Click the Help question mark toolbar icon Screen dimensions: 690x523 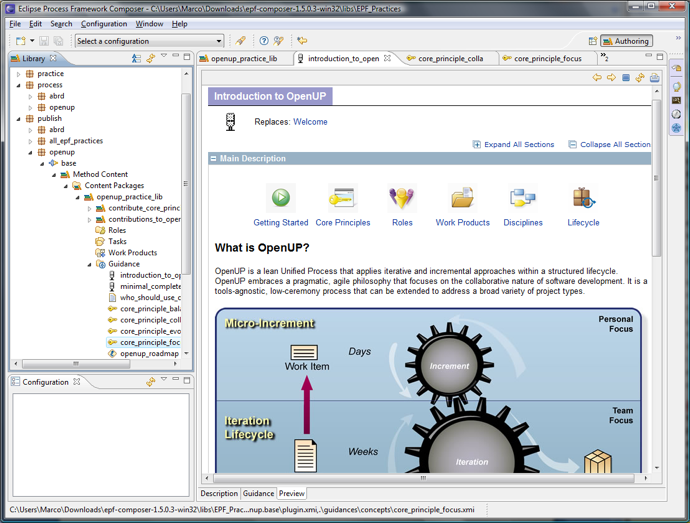pos(264,41)
